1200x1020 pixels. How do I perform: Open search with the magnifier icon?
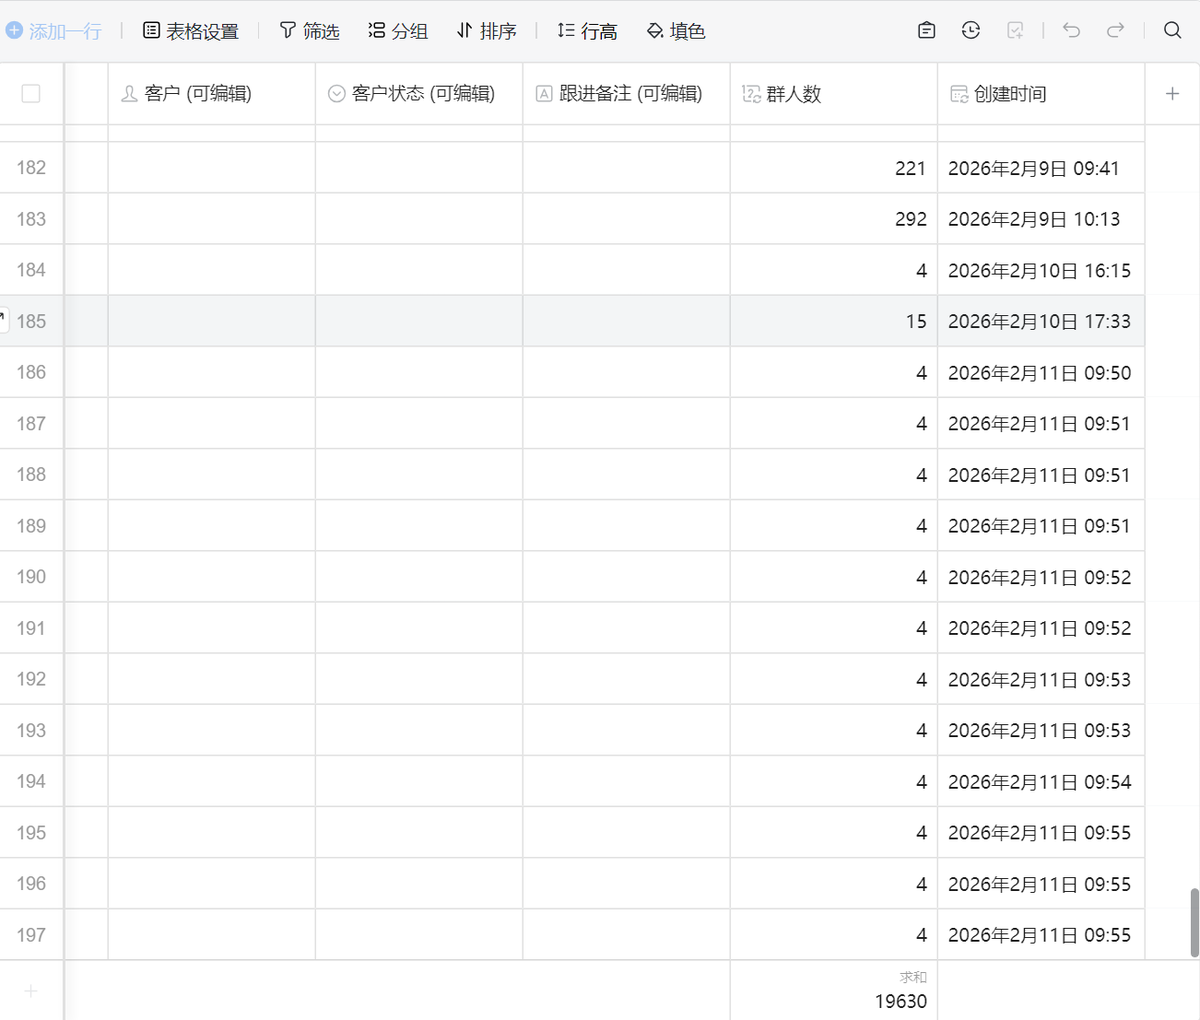point(1173,30)
